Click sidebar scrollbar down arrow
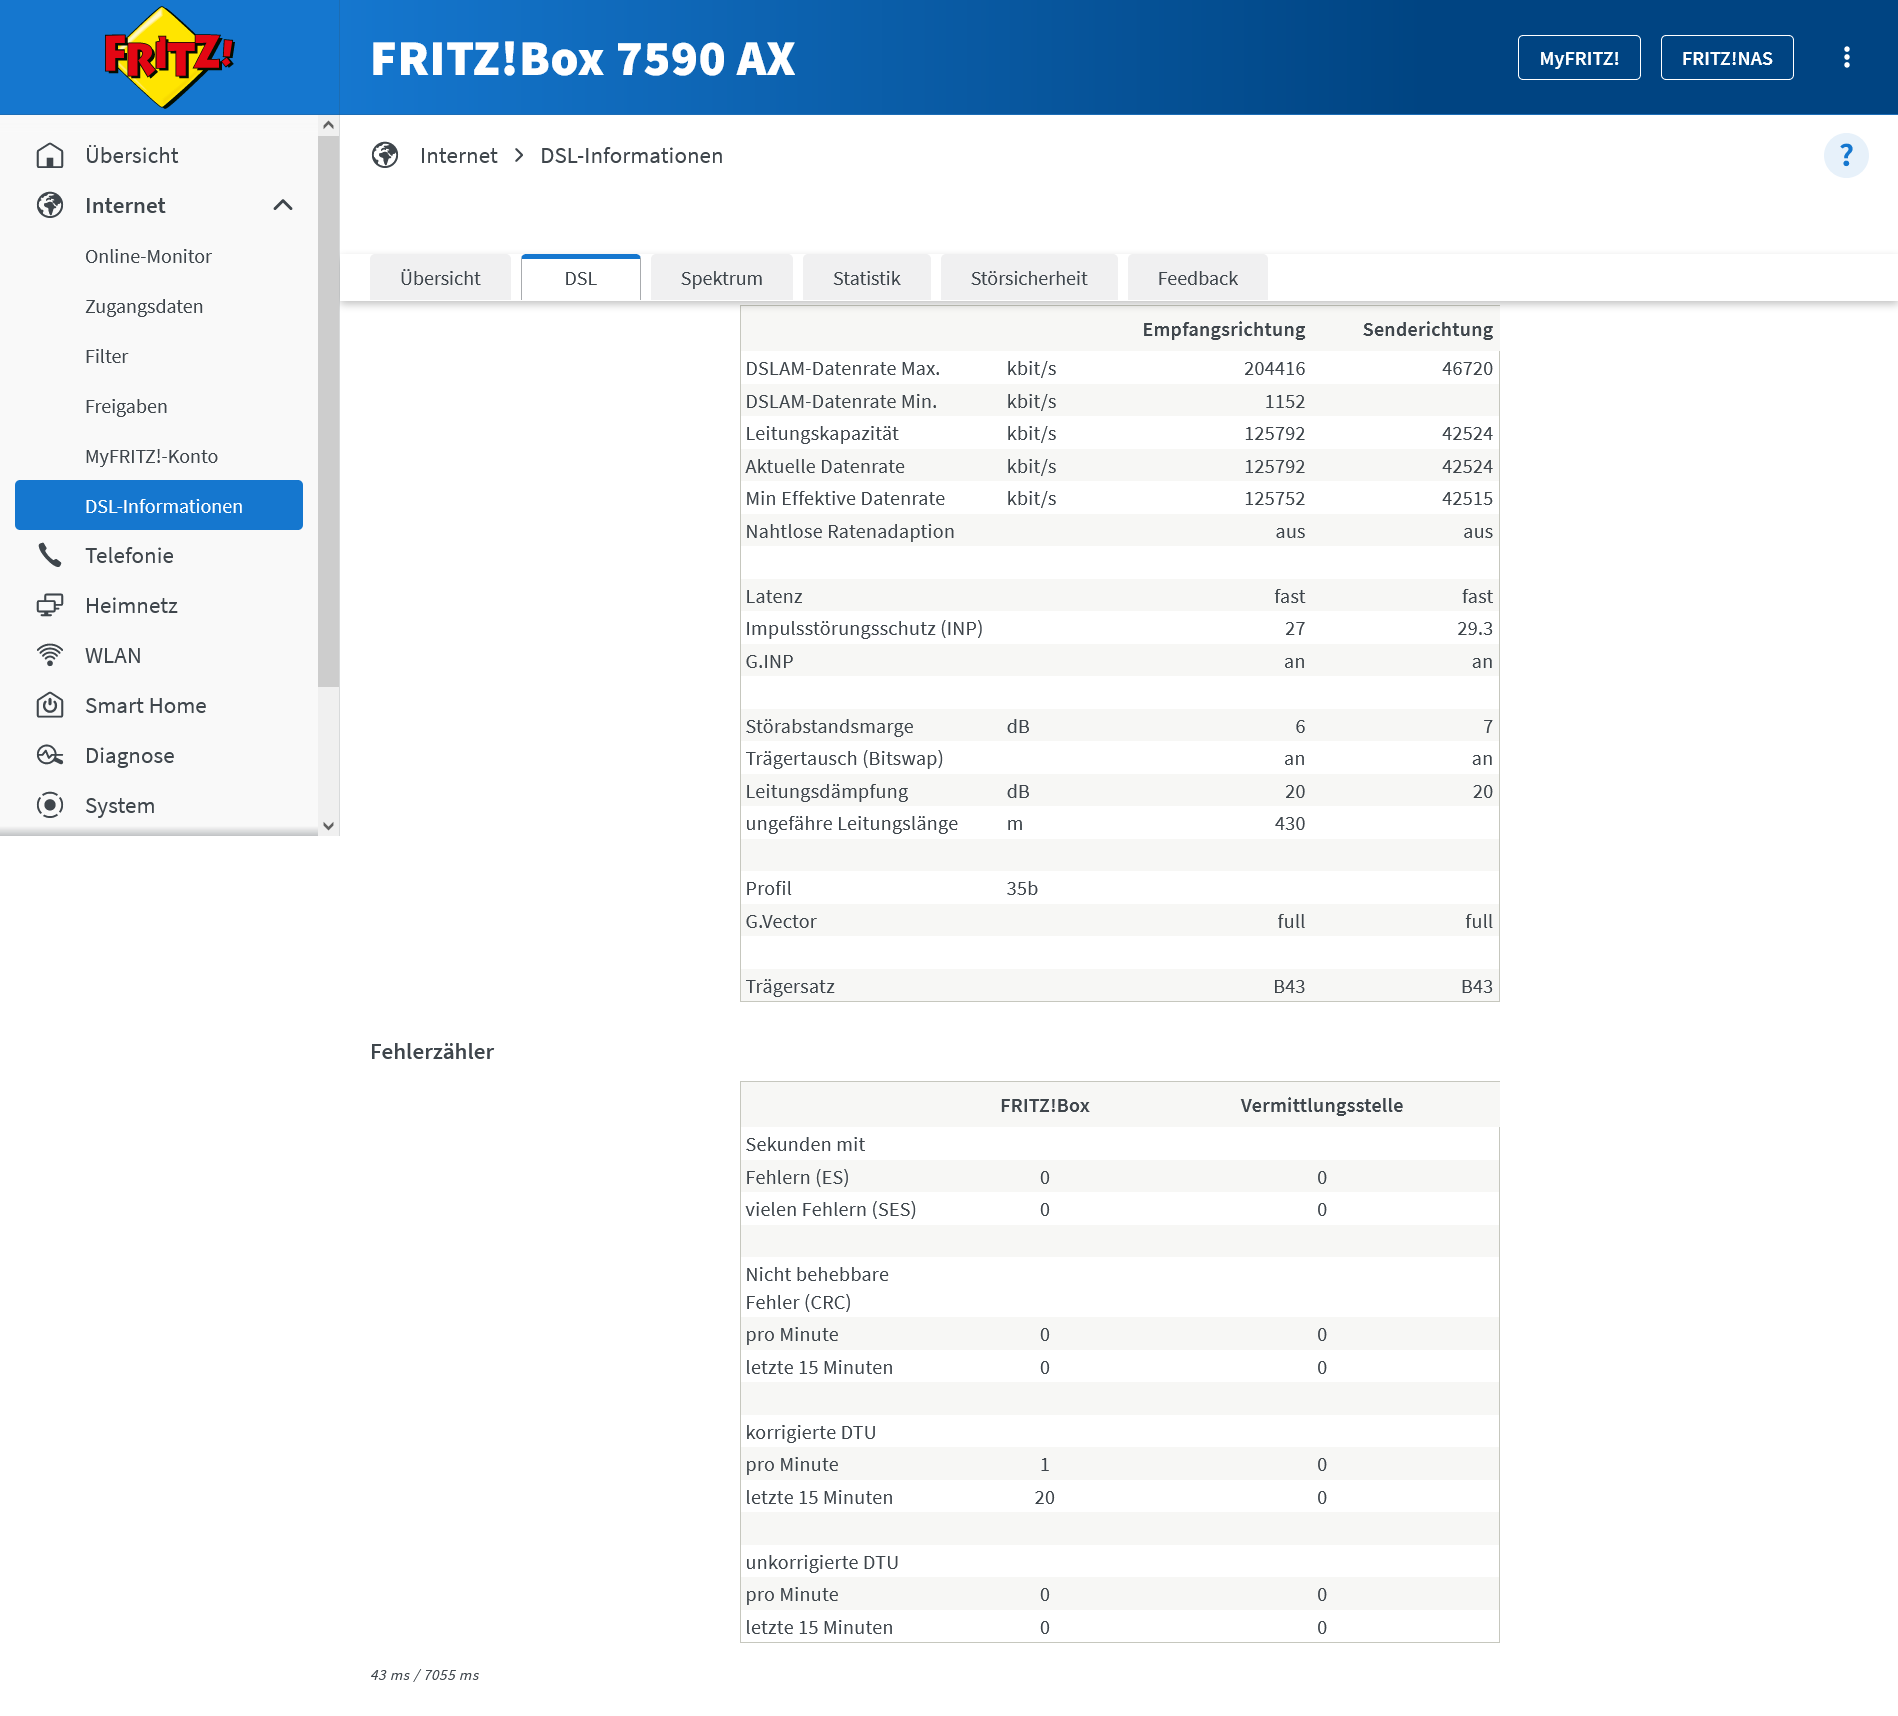 pyautogui.click(x=328, y=826)
